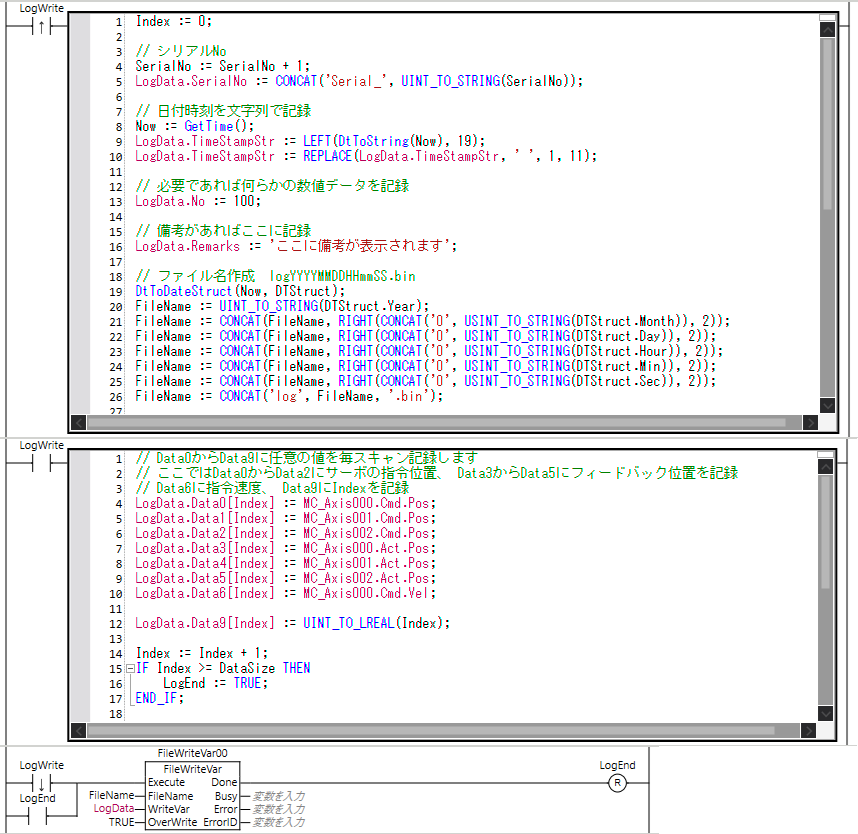Click the split box above first editor's scrollbar
This screenshot has width=858, height=834.
(826, 16)
